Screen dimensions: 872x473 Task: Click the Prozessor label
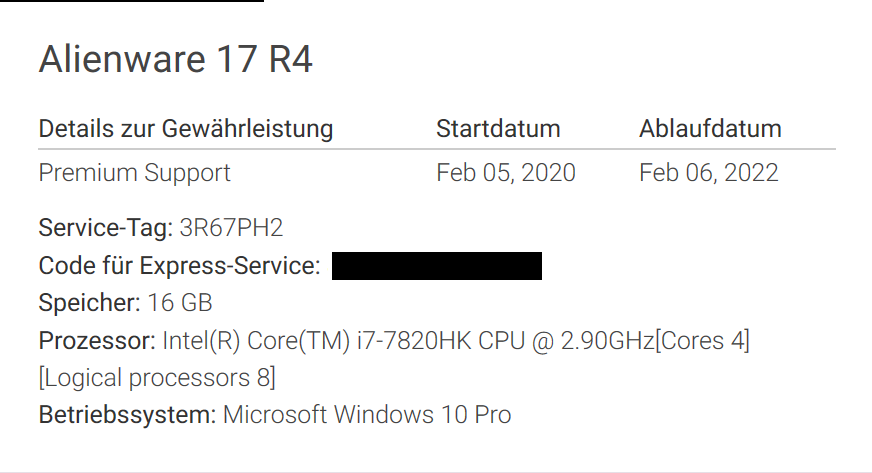point(97,341)
